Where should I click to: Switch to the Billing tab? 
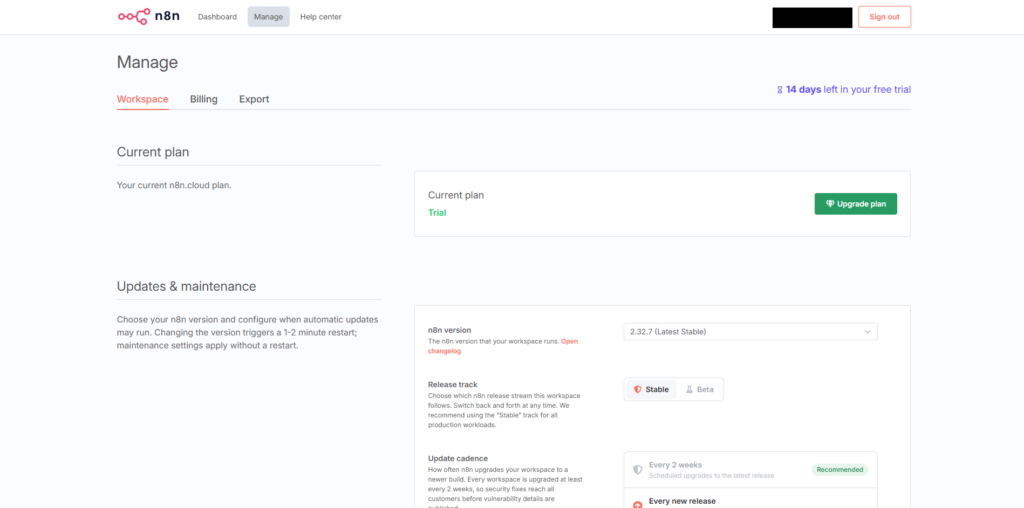[204, 99]
